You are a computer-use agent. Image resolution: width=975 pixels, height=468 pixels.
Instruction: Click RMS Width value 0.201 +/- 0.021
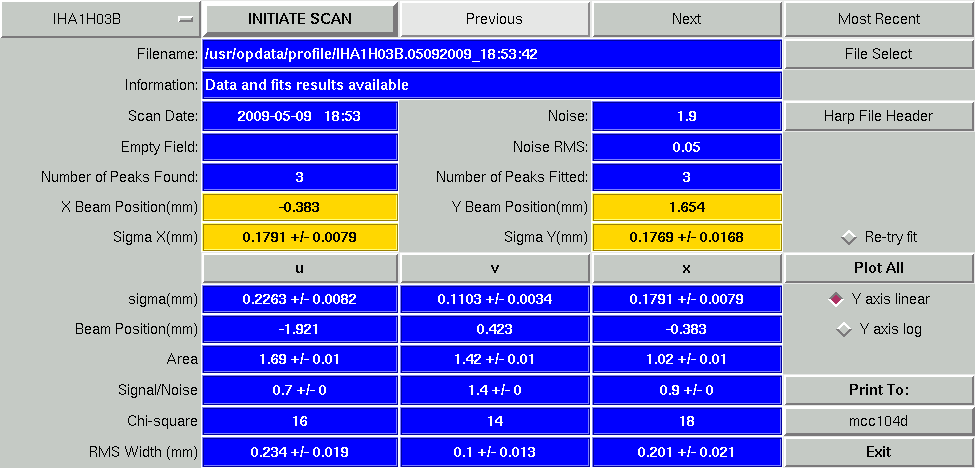click(x=686, y=452)
